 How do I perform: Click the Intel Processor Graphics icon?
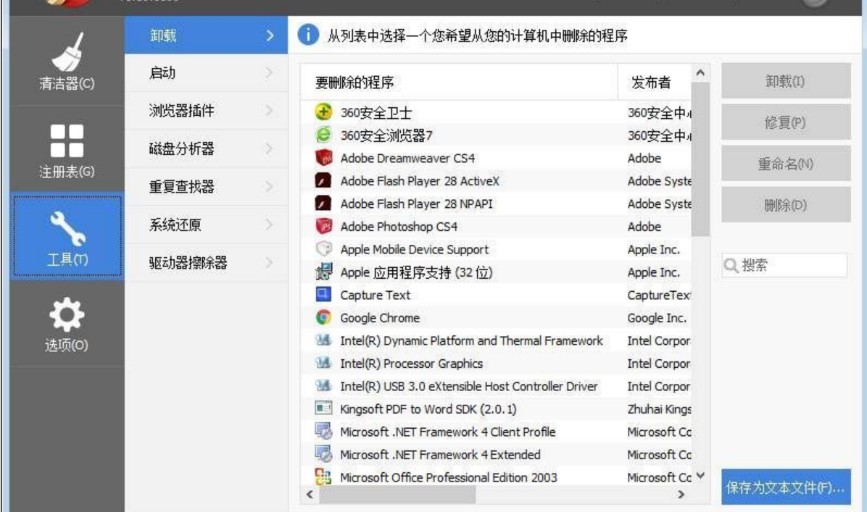point(323,363)
